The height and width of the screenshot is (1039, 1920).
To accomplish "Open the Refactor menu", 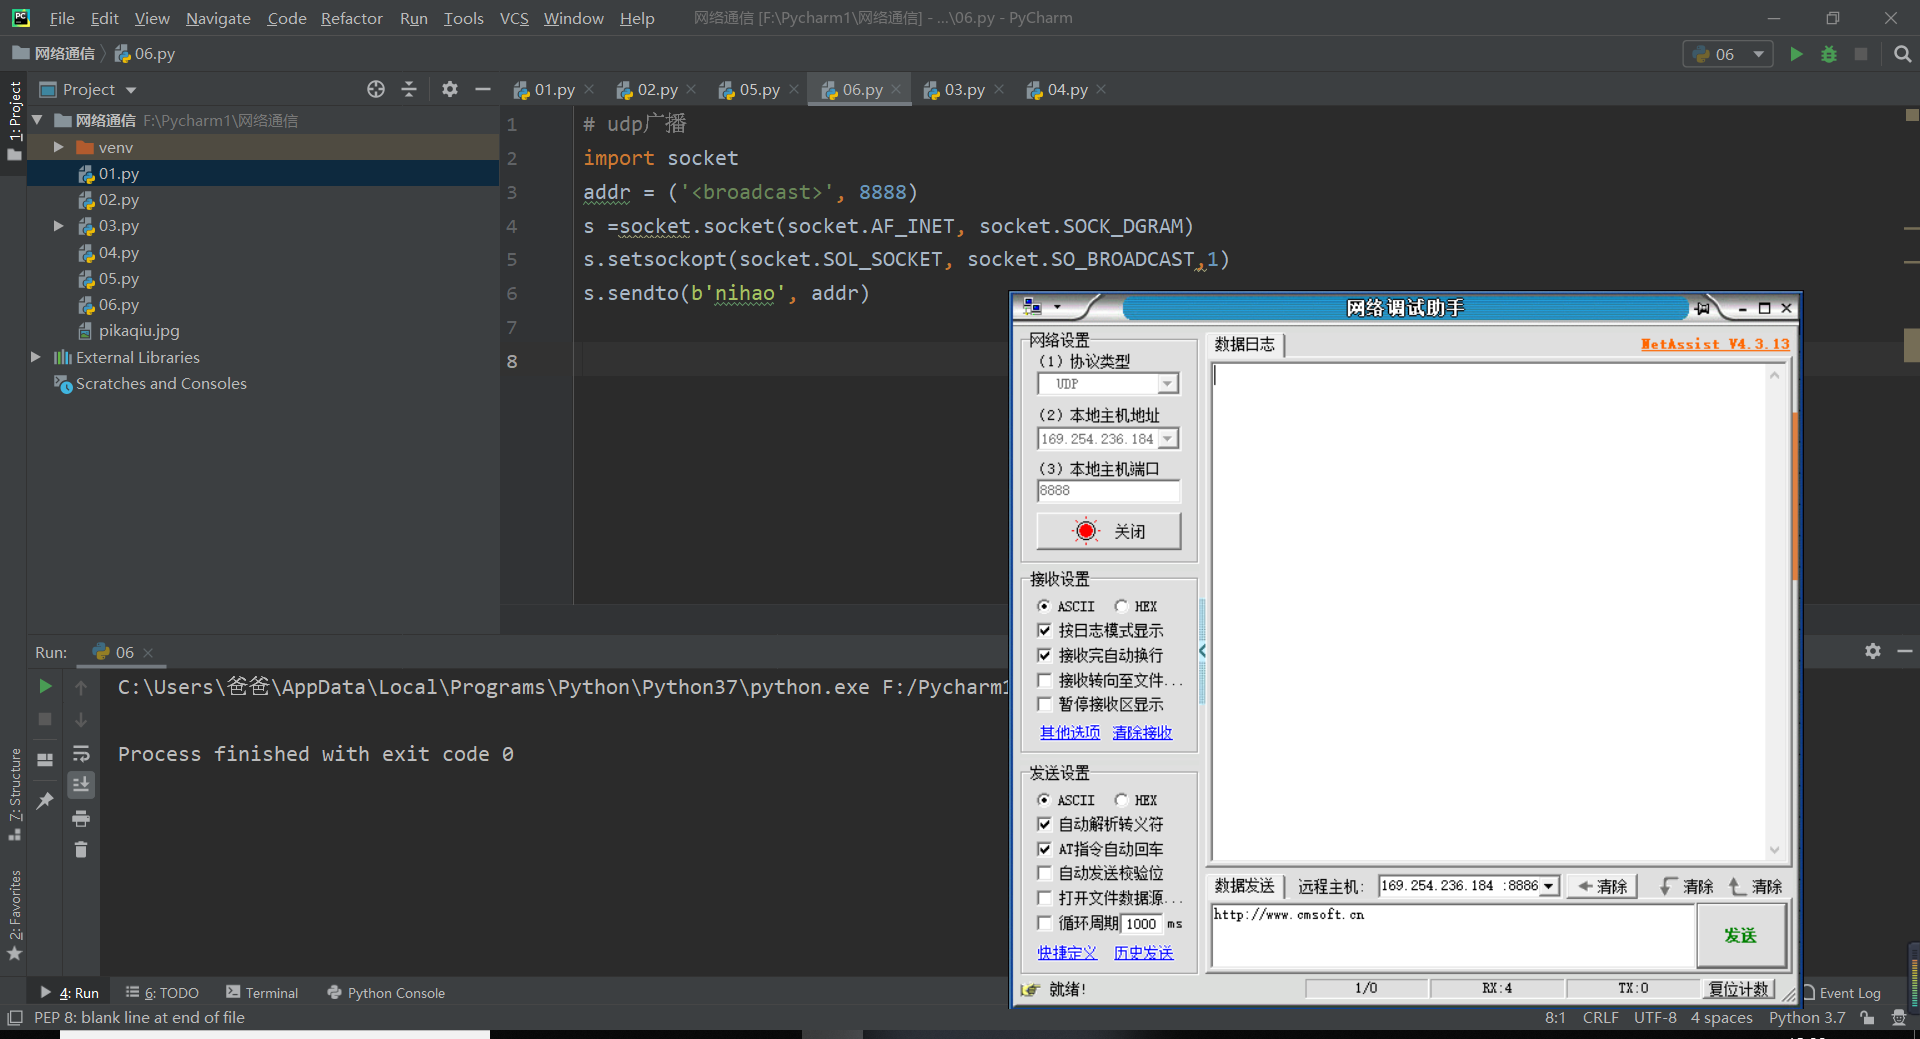I will [351, 18].
